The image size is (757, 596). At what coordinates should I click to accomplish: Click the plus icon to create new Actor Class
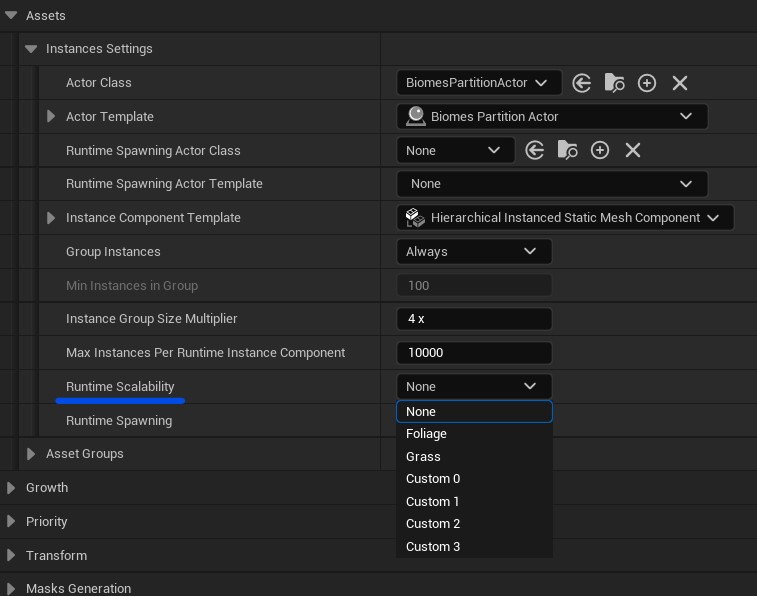click(647, 83)
